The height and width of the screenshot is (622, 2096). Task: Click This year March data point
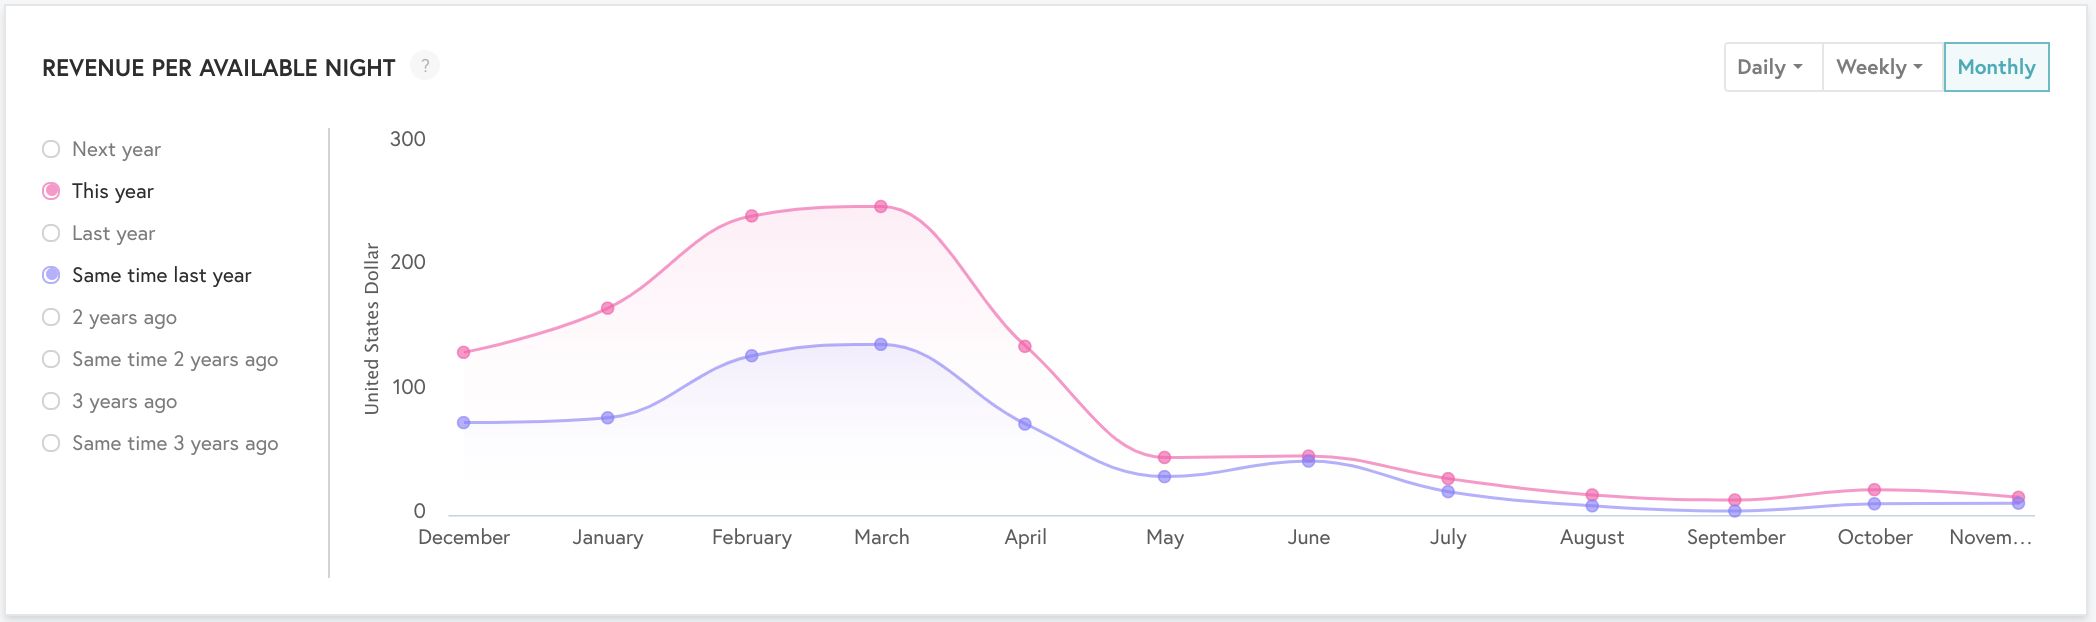click(x=881, y=207)
